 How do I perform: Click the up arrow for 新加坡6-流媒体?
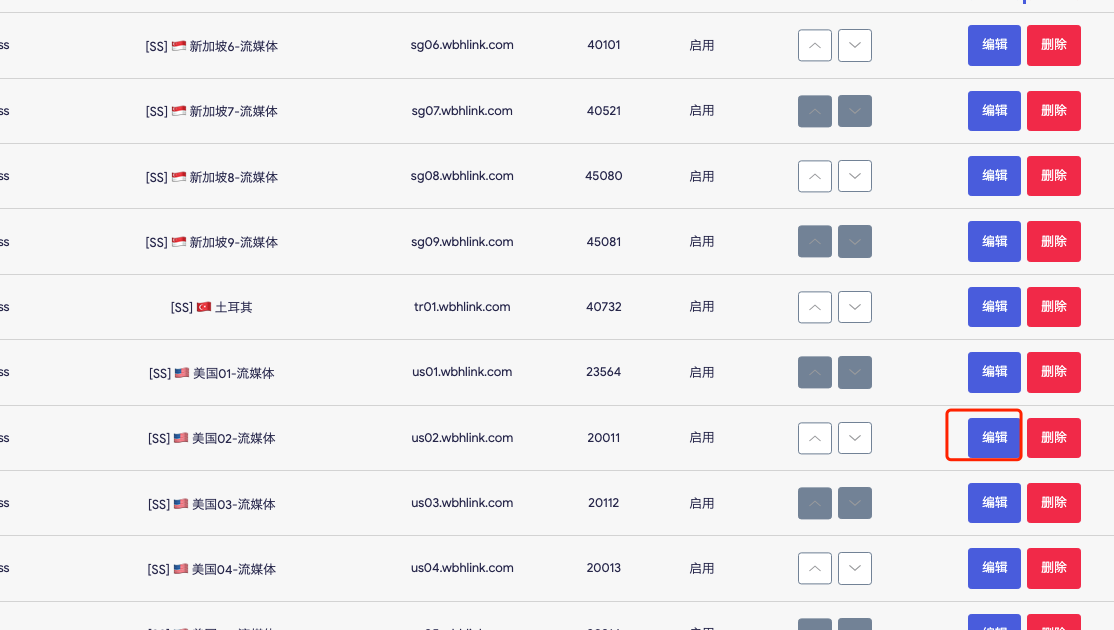(x=814, y=45)
